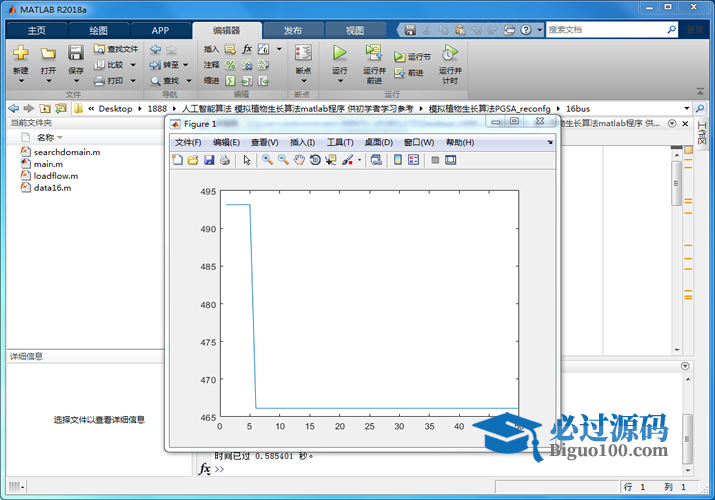Click the insert section icon next to 插入

tap(231, 49)
